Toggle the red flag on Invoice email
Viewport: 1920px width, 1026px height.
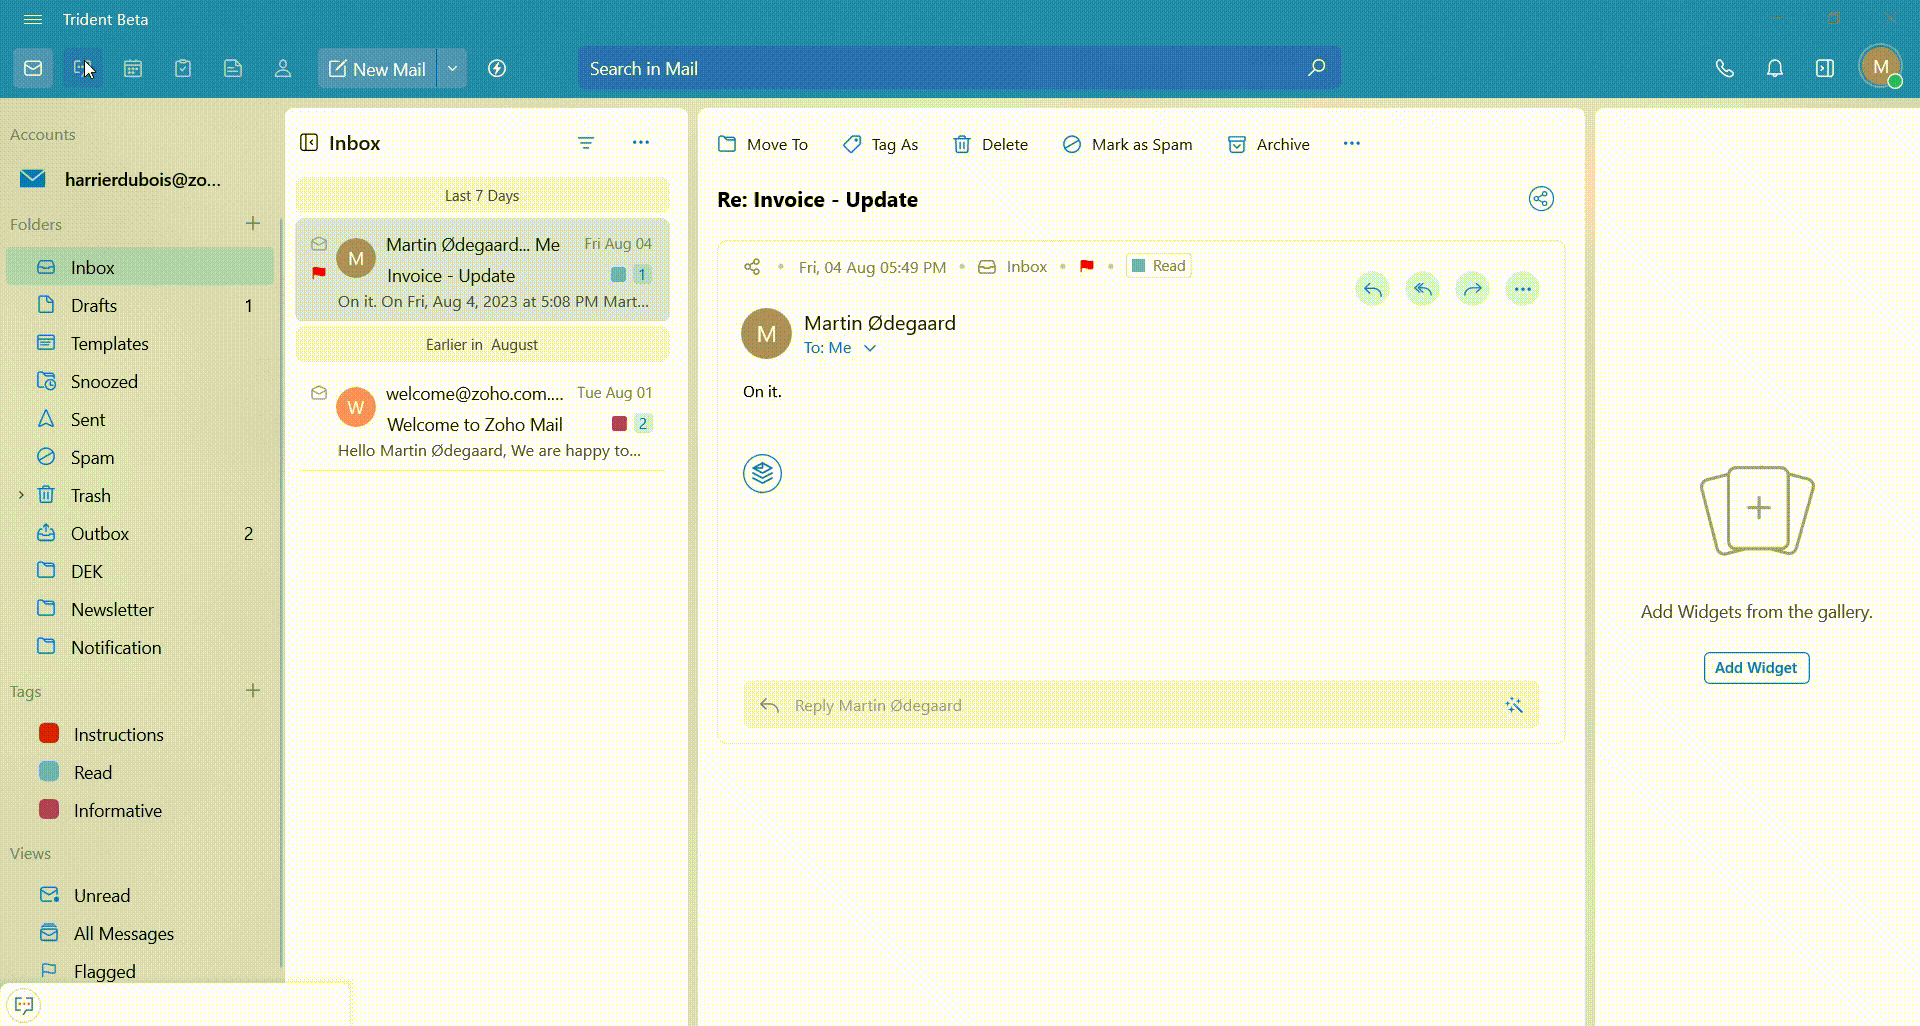[x=319, y=273]
